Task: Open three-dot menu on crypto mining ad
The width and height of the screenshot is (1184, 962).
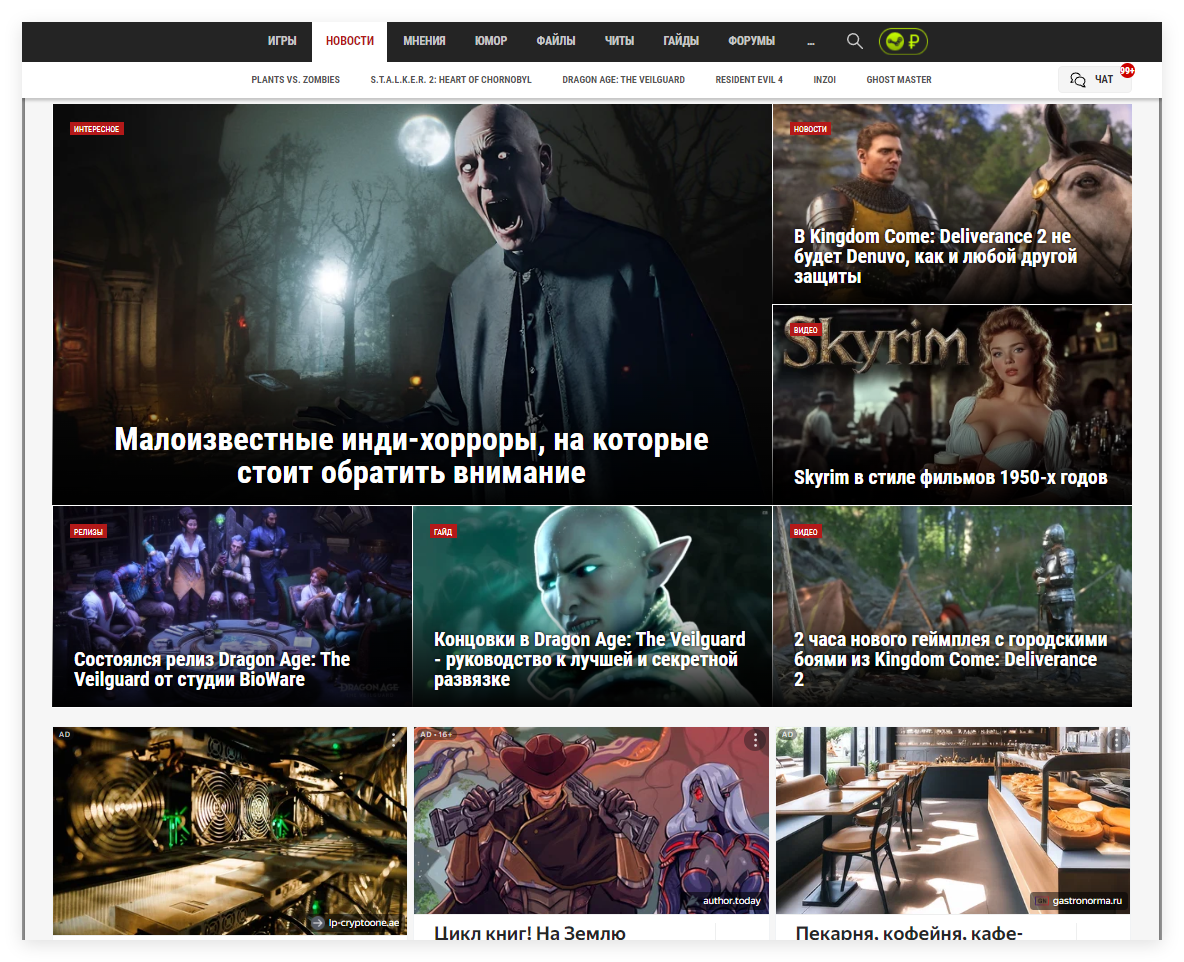Action: [x=394, y=740]
